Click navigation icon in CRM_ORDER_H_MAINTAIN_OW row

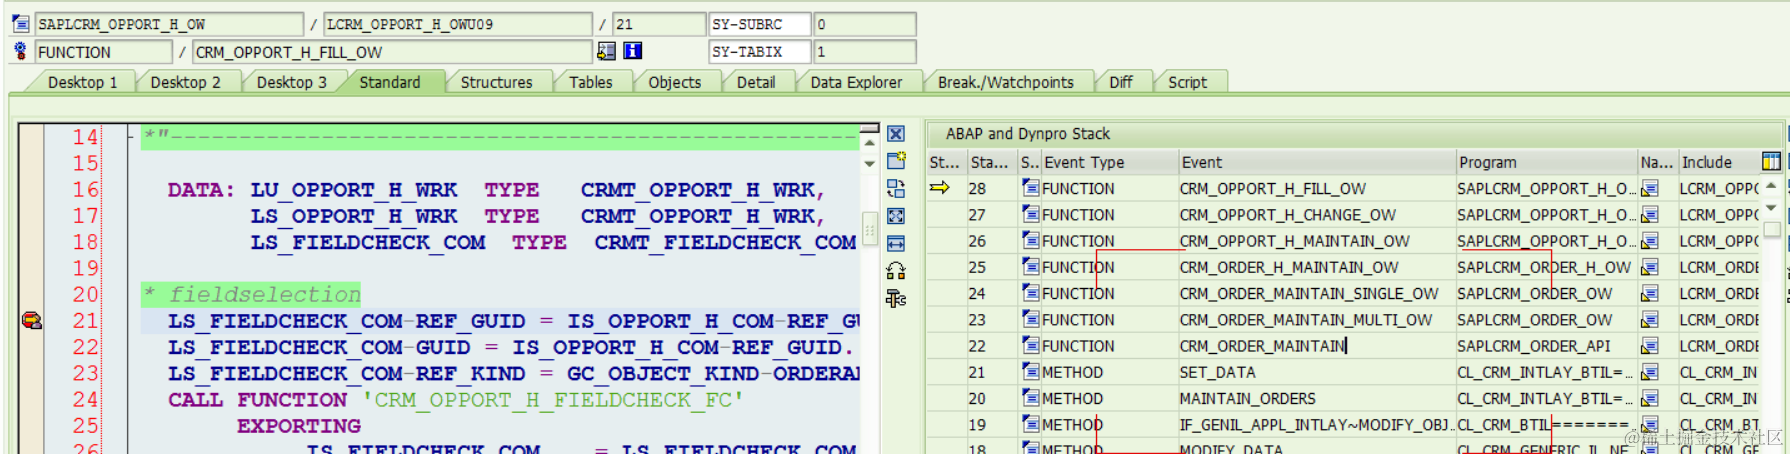1650,267
